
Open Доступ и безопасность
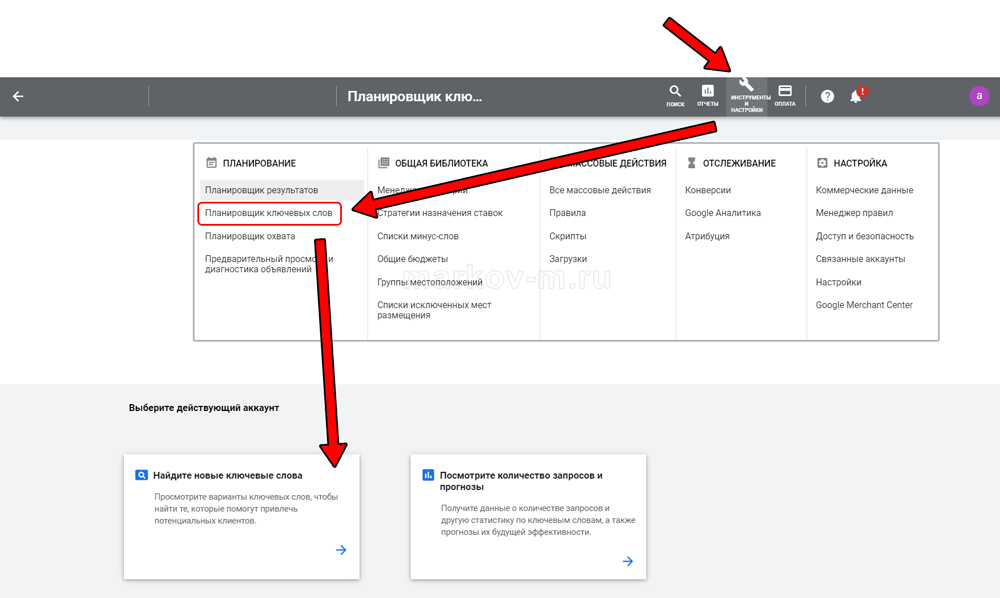click(865, 236)
